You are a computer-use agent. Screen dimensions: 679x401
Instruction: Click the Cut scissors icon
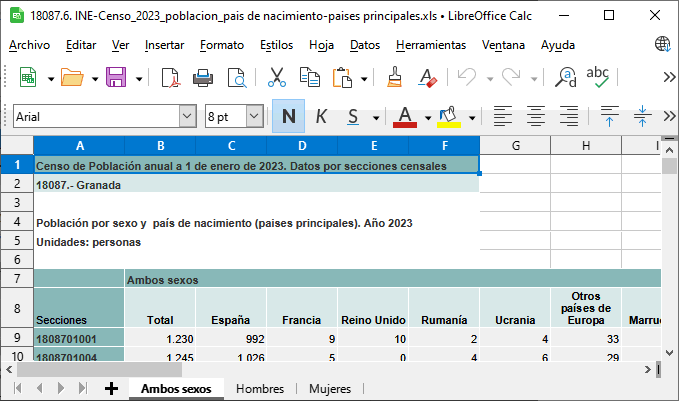coord(277,77)
